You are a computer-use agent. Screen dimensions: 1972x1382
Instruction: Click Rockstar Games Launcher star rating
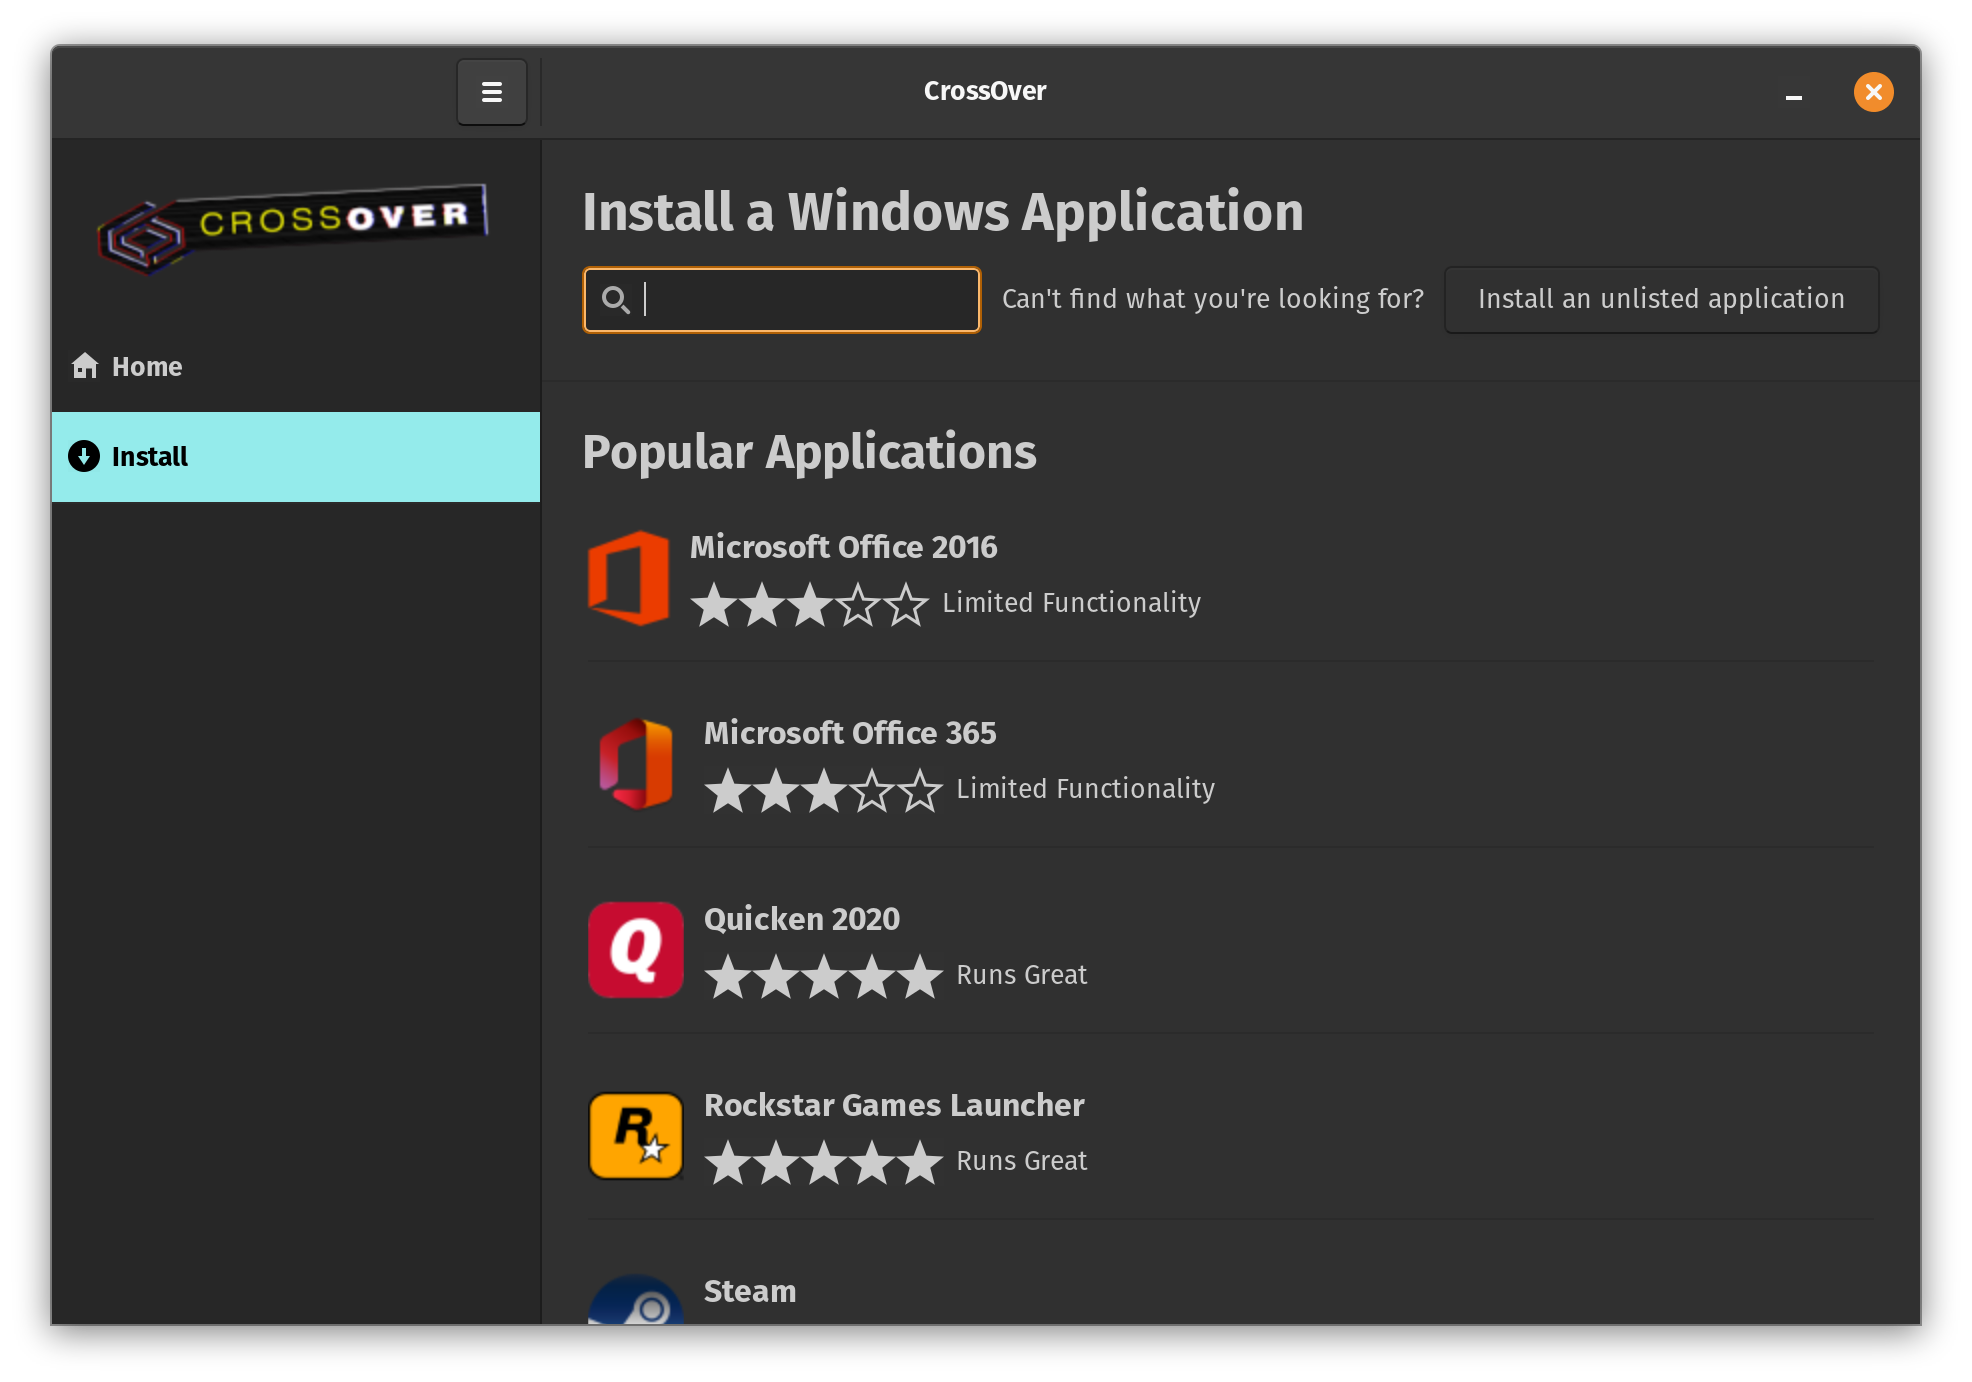pyautogui.click(x=823, y=1162)
